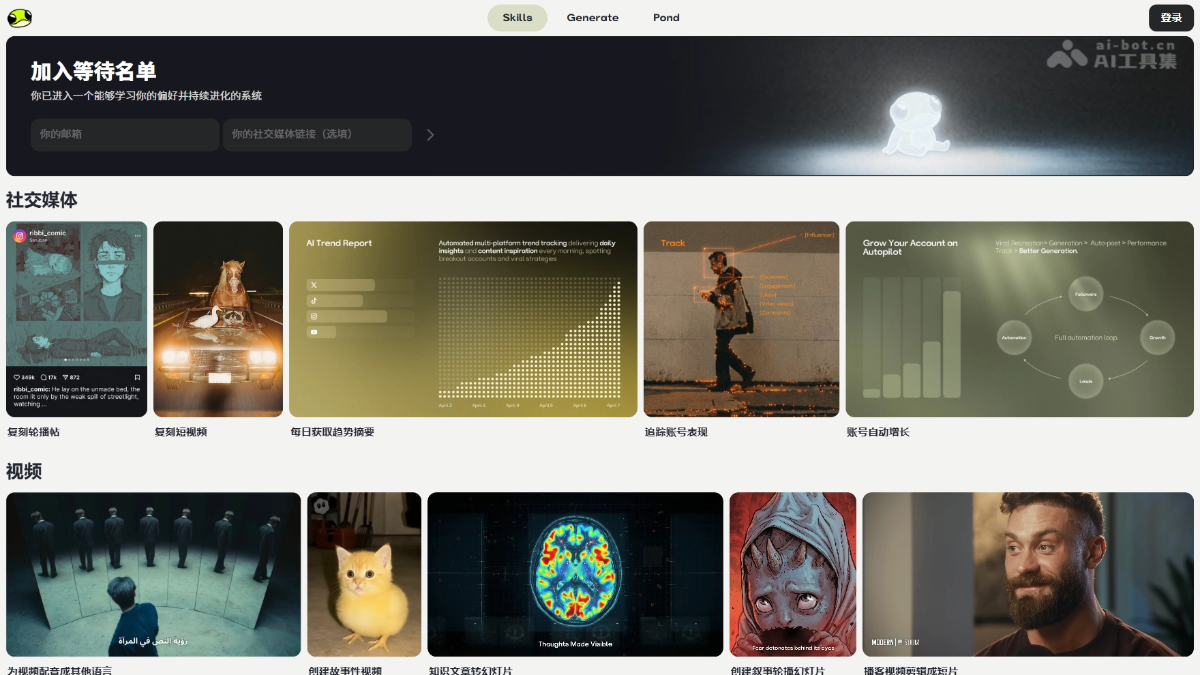Focus the 你的邮箱 email input field
The width and height of the screenshot is (1200, 675).
pyautogui.click(x=124, y=135)
